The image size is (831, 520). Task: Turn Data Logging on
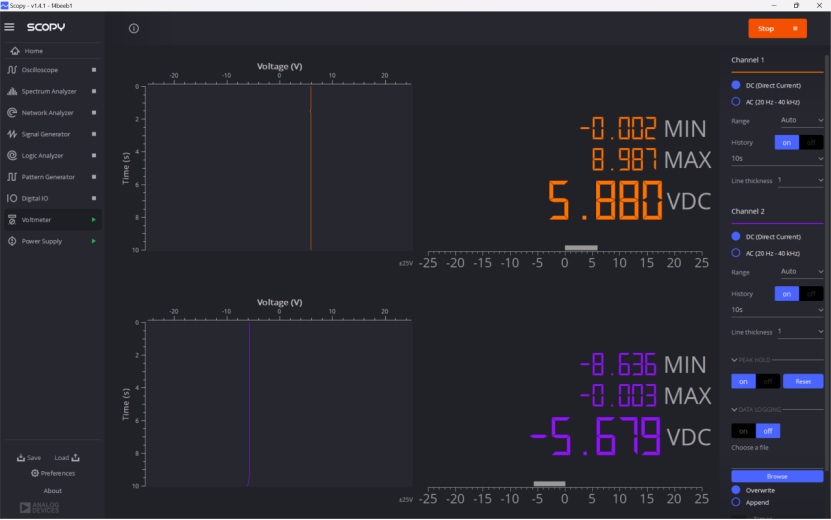743,431
